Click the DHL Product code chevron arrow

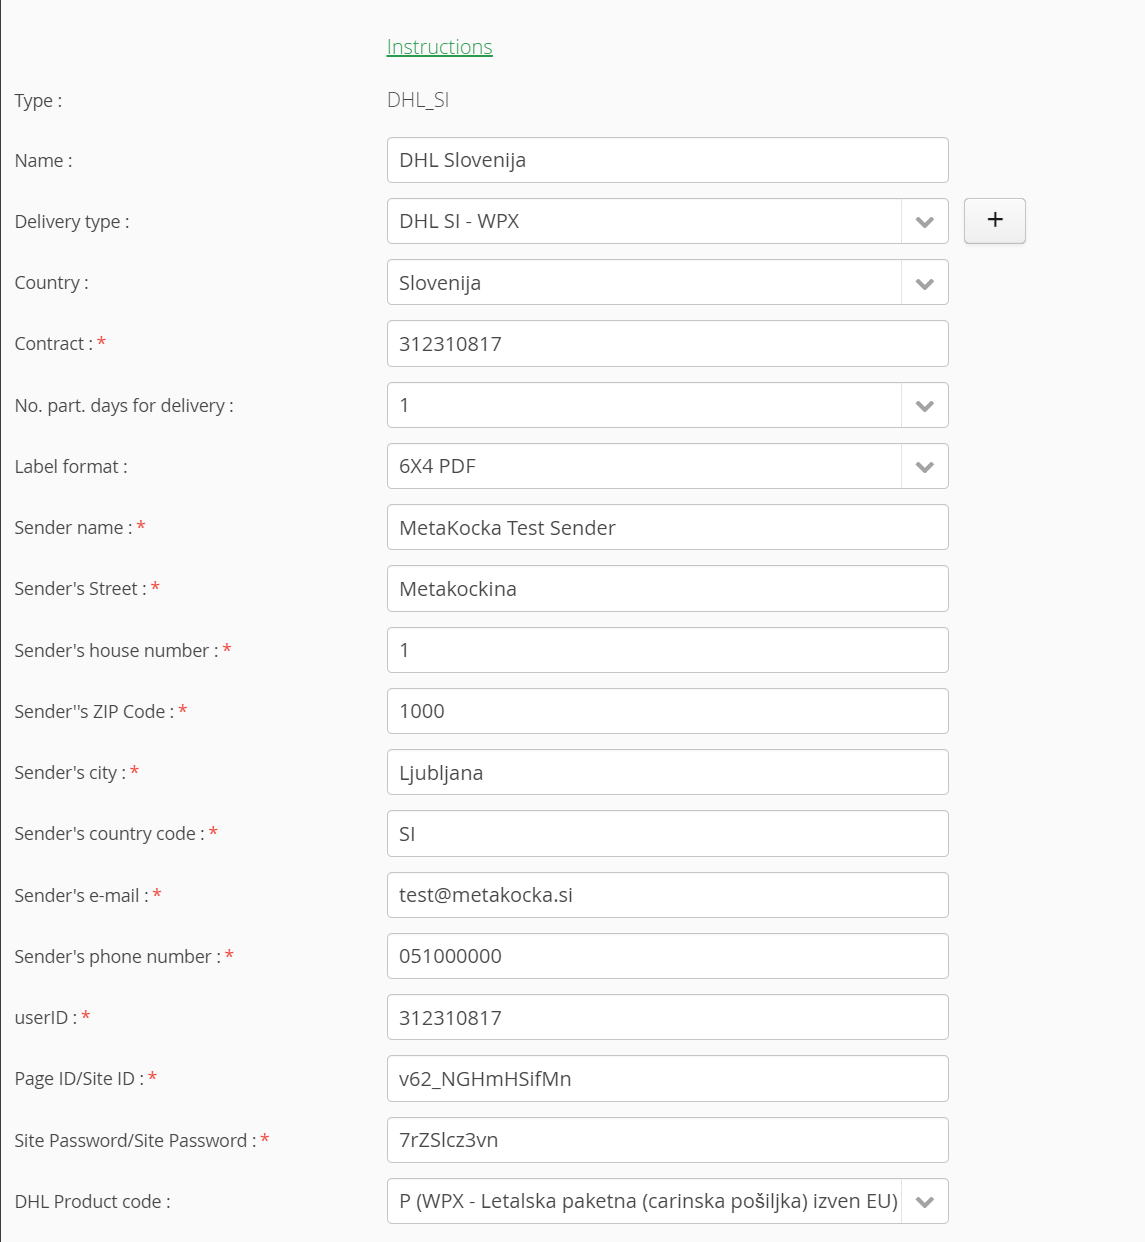click(x=925, y=1202)
